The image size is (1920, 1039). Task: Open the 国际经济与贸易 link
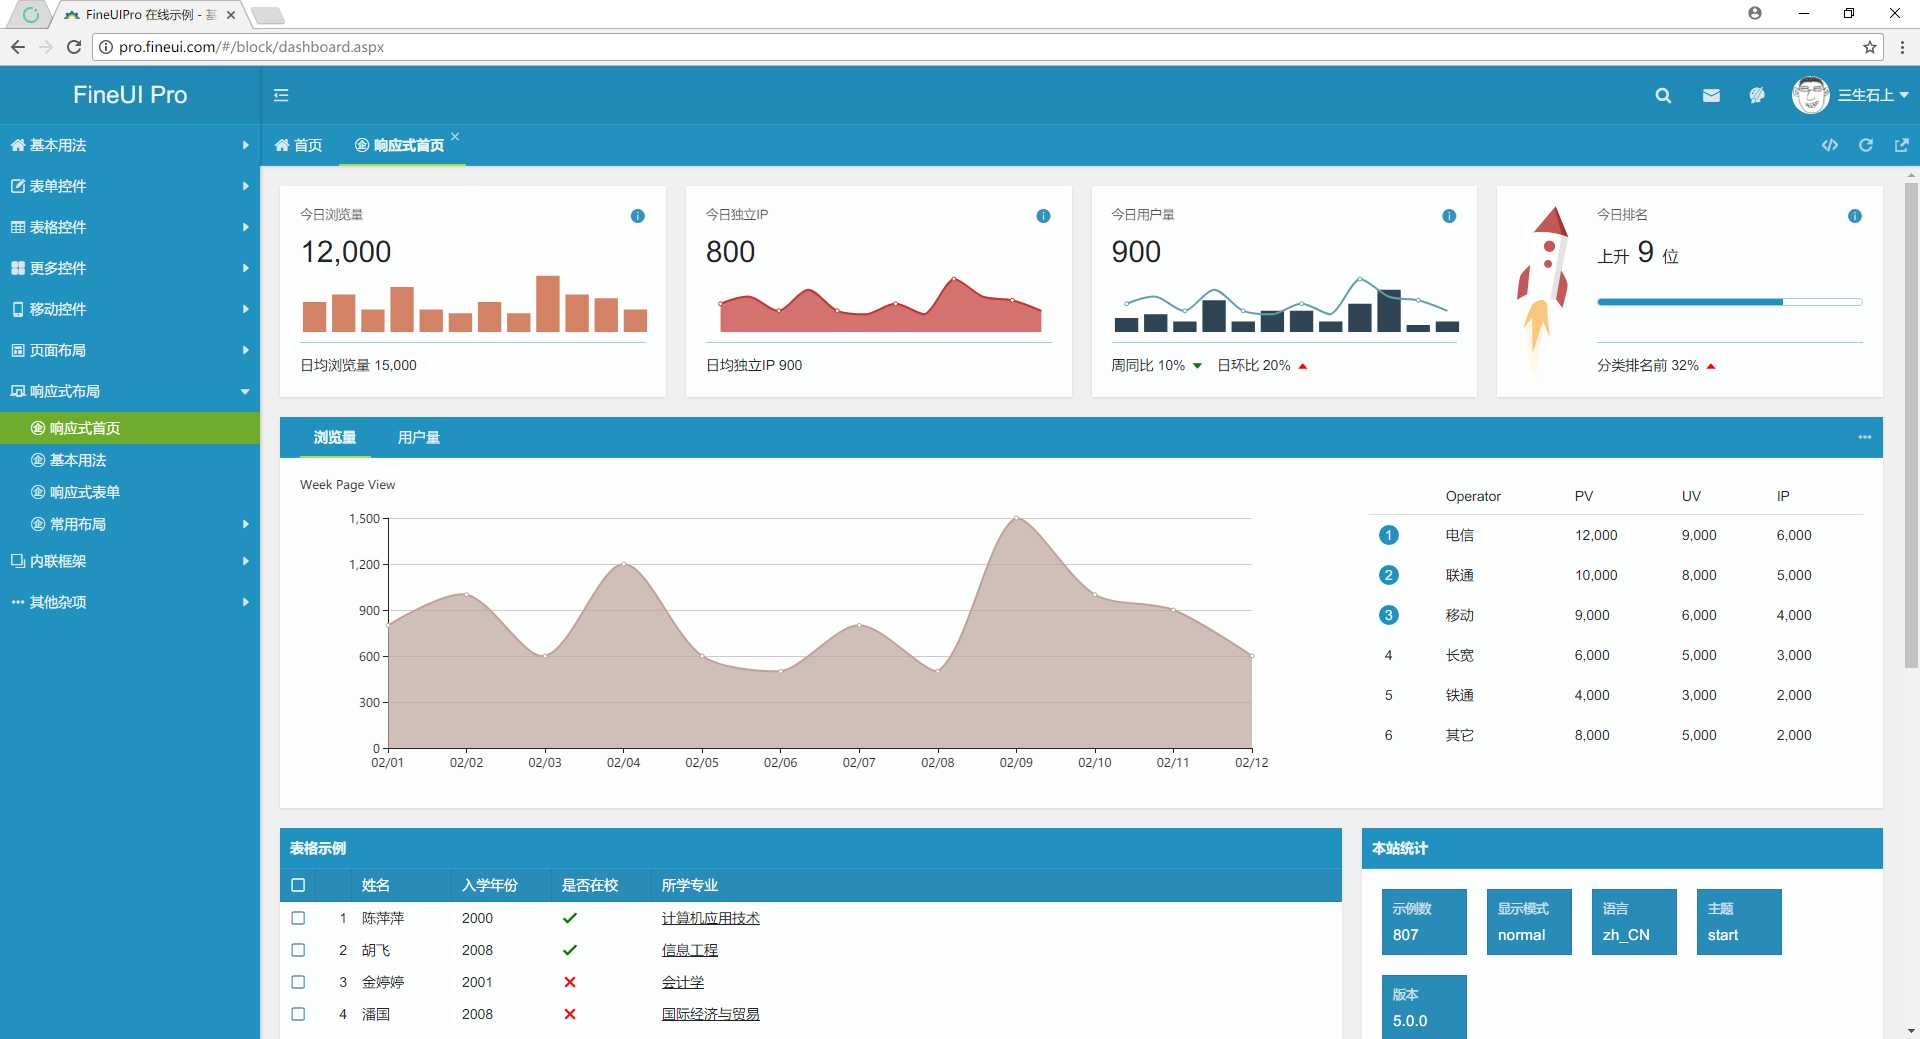pyautogui.click(x=710, y=1014)
